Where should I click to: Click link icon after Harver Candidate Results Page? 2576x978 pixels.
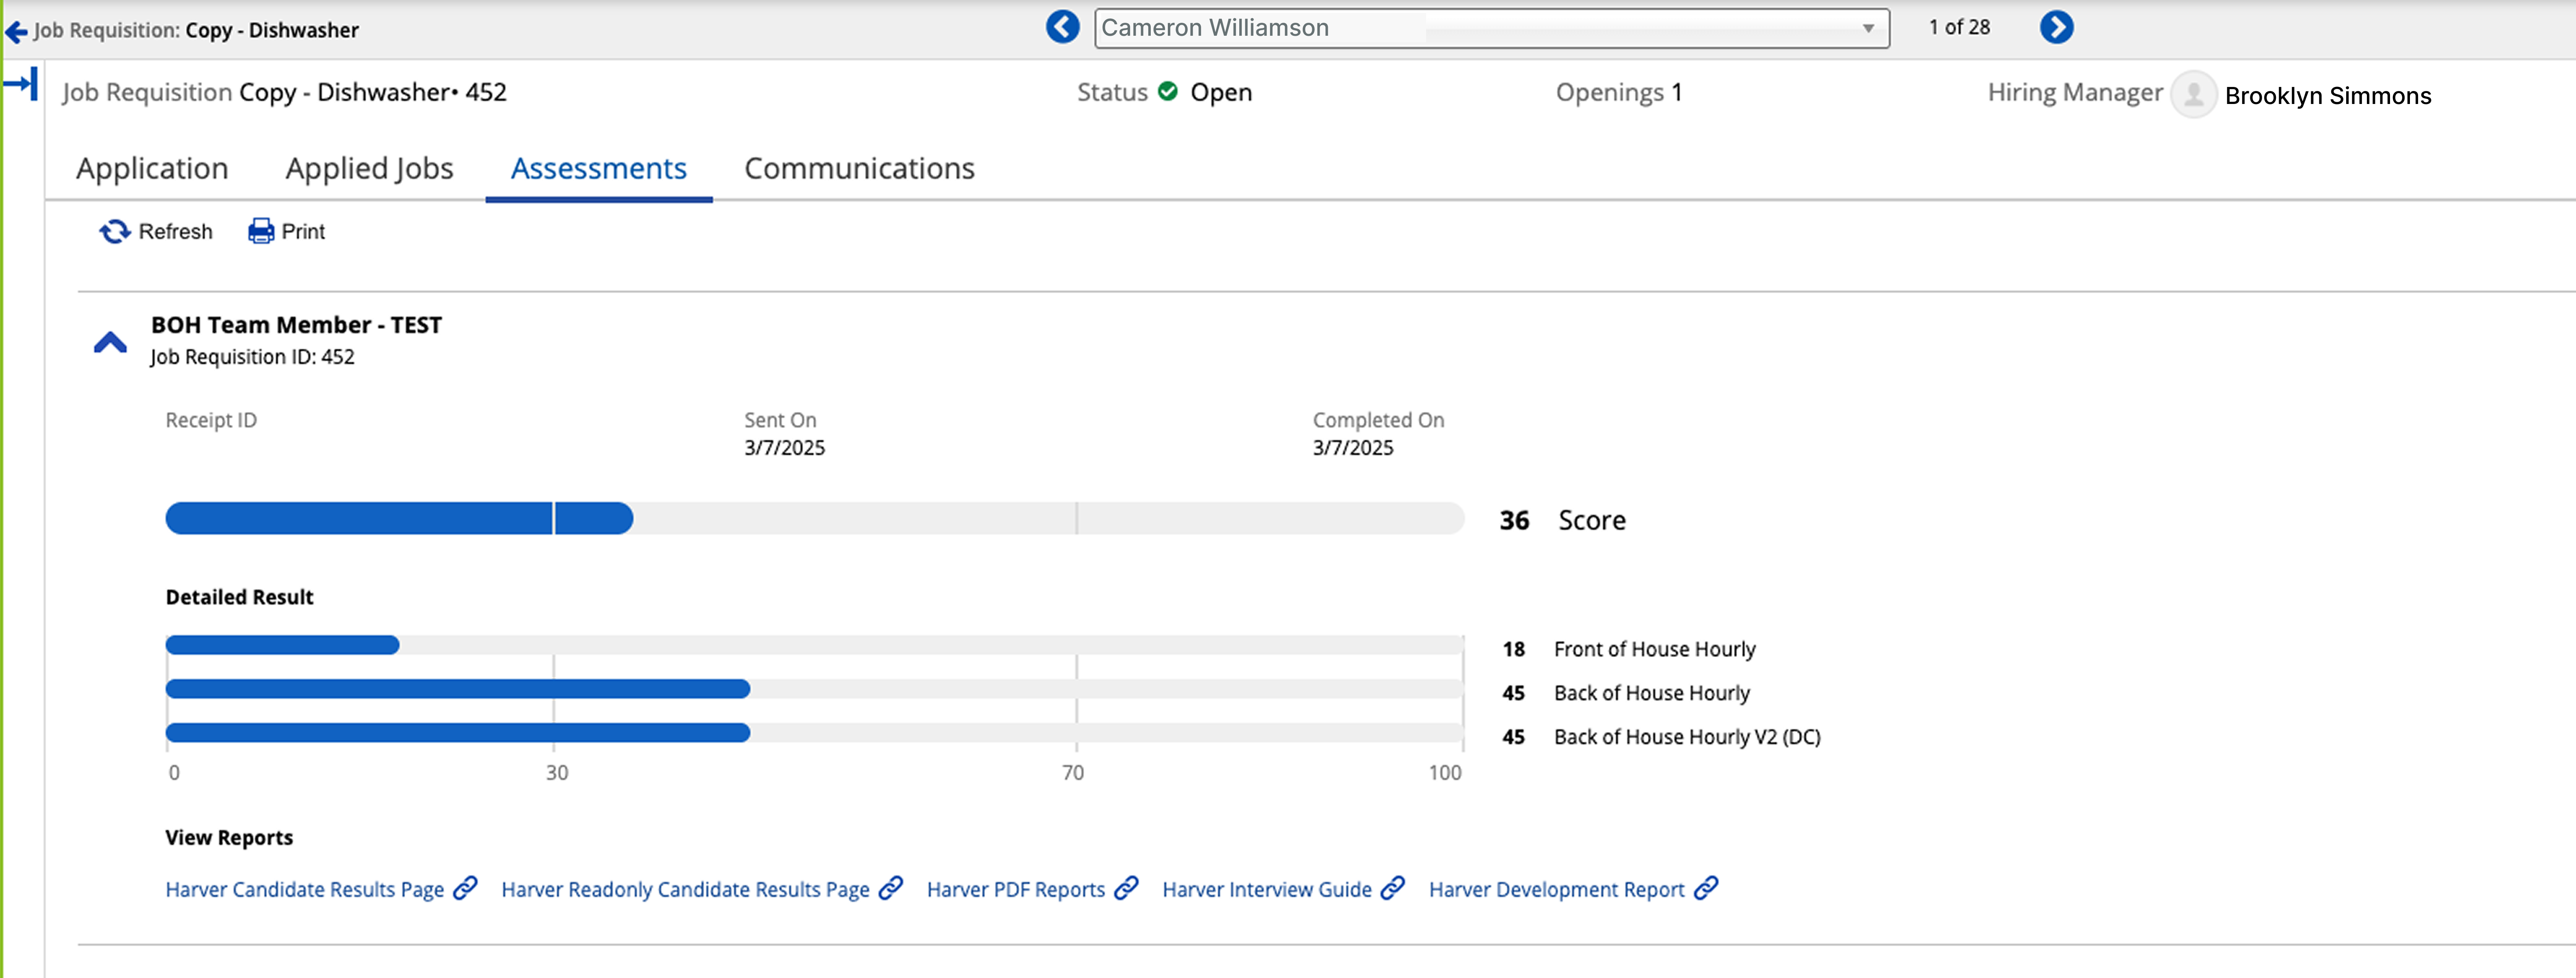point(465,888)
